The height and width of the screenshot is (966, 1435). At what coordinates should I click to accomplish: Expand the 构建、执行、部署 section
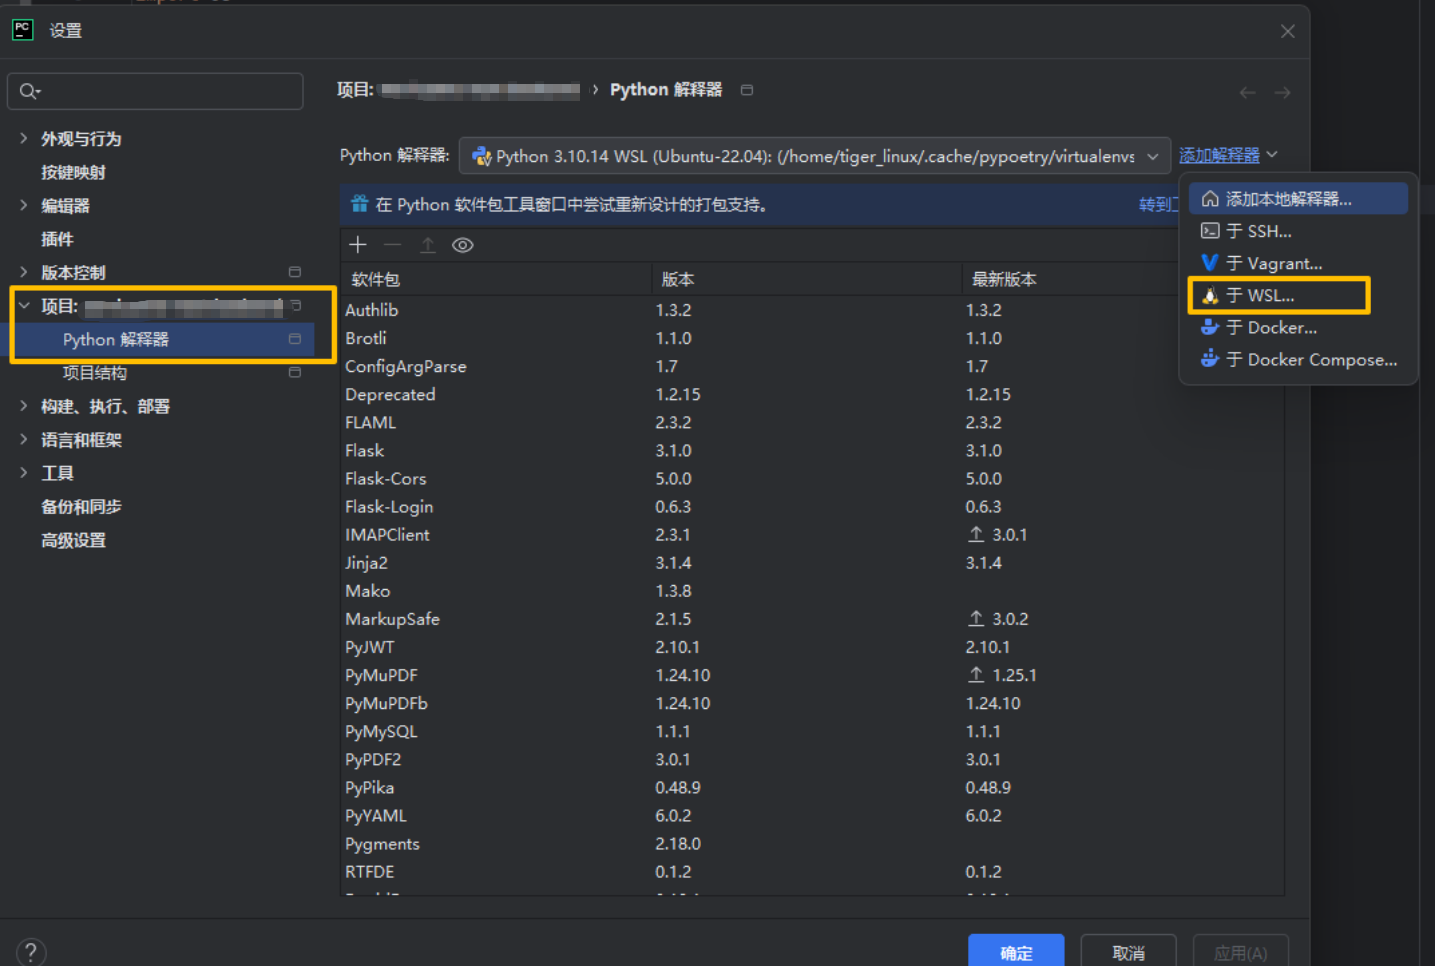click(24, 406)
